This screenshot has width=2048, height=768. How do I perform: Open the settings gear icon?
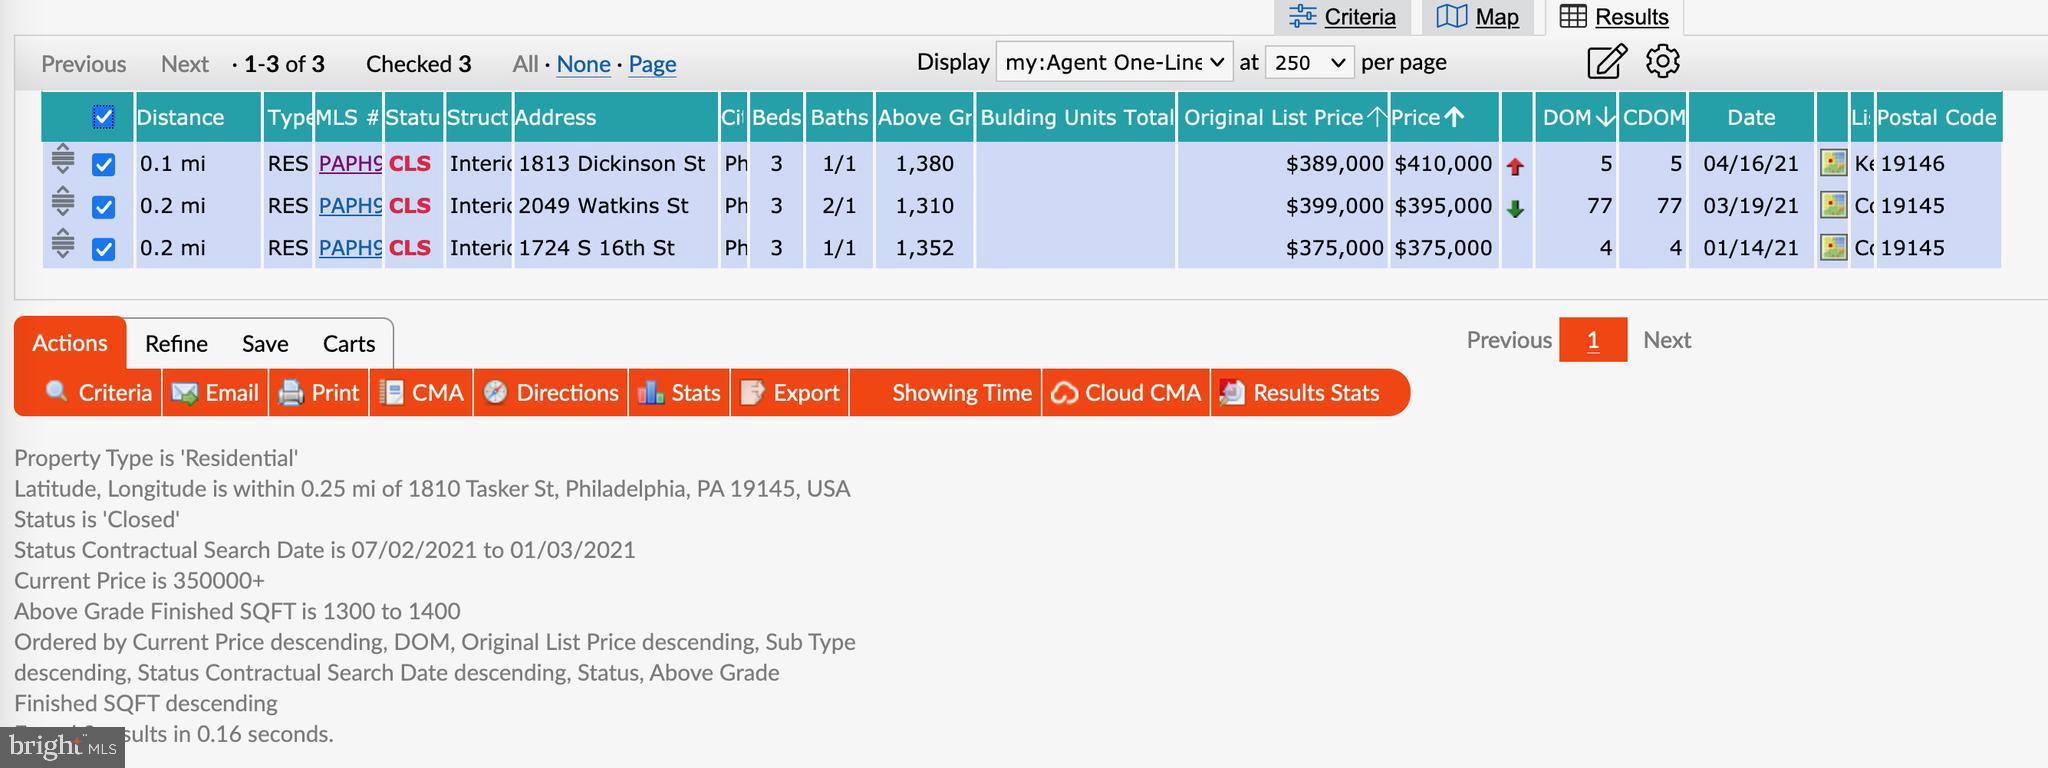click(x=1662, y=61)
